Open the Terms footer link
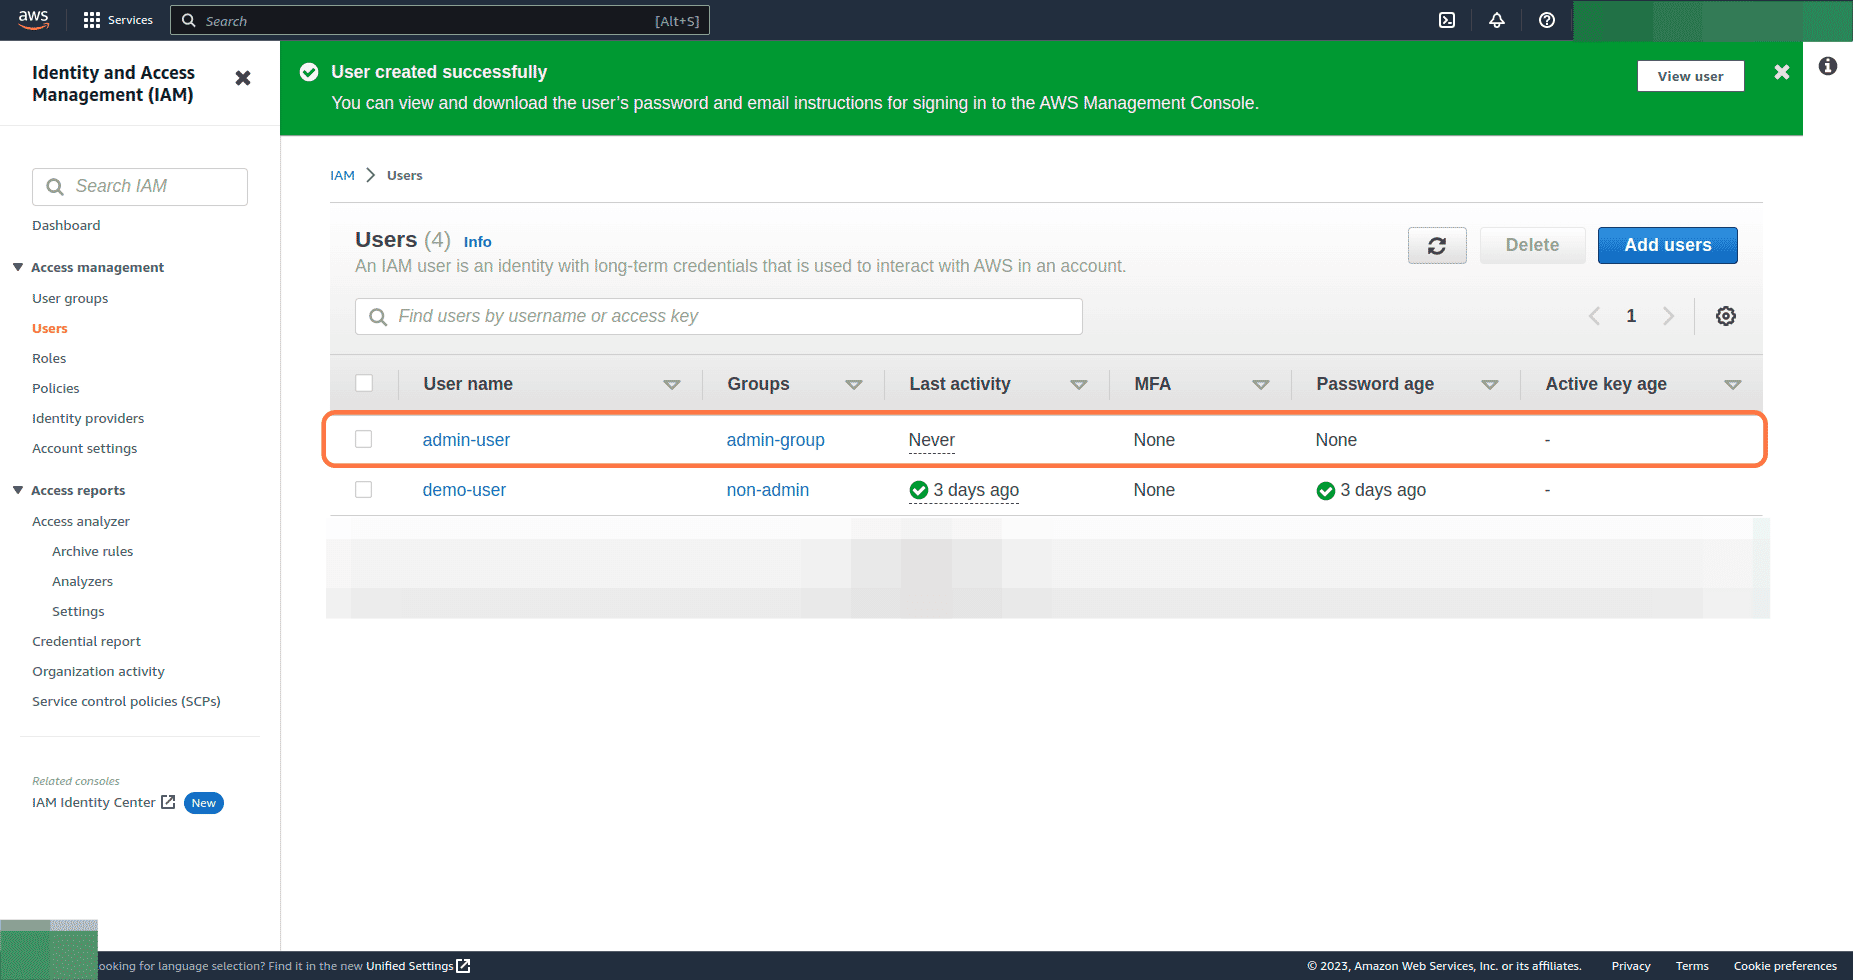The height and width of the screenshot is (980, 1853). (1692, 966)
